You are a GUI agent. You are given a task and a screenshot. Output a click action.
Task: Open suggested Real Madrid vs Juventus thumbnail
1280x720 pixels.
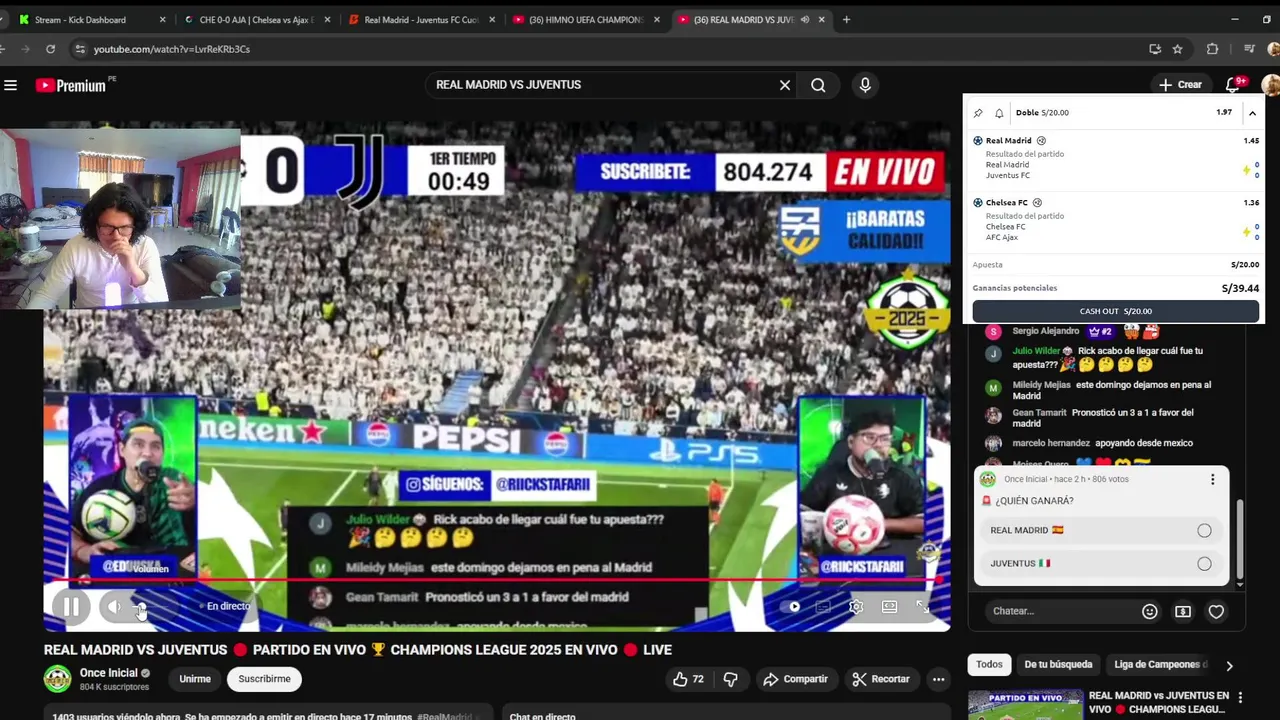point(1025,704)
